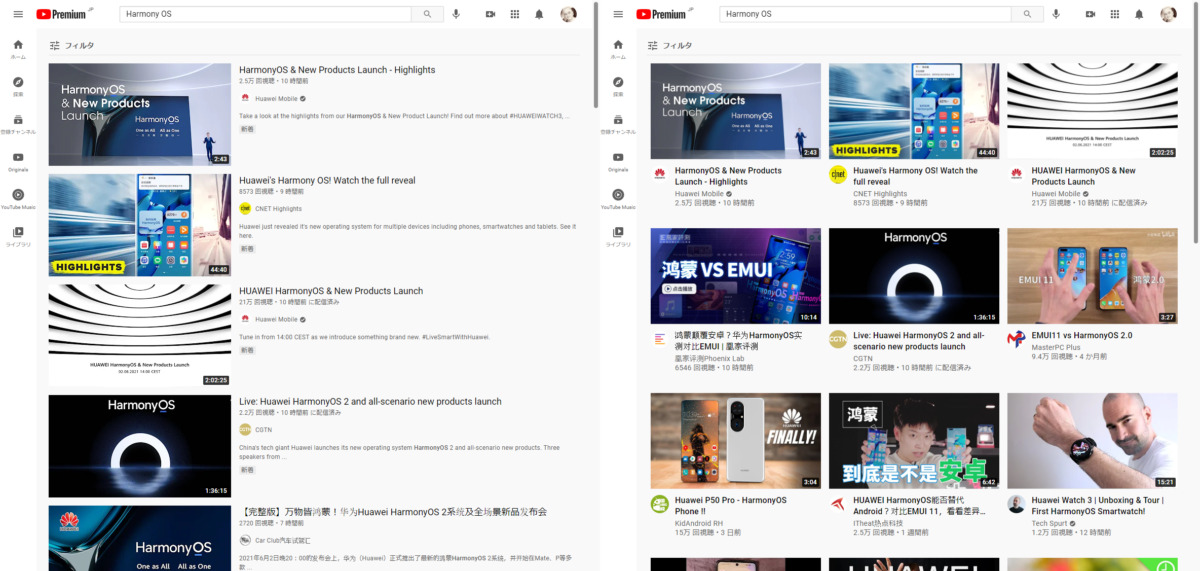Go to ホーム (Home) in the grid-view window sidebar
The height and width of the screenshot is (571, 1200).
click(x=618, y=49)
